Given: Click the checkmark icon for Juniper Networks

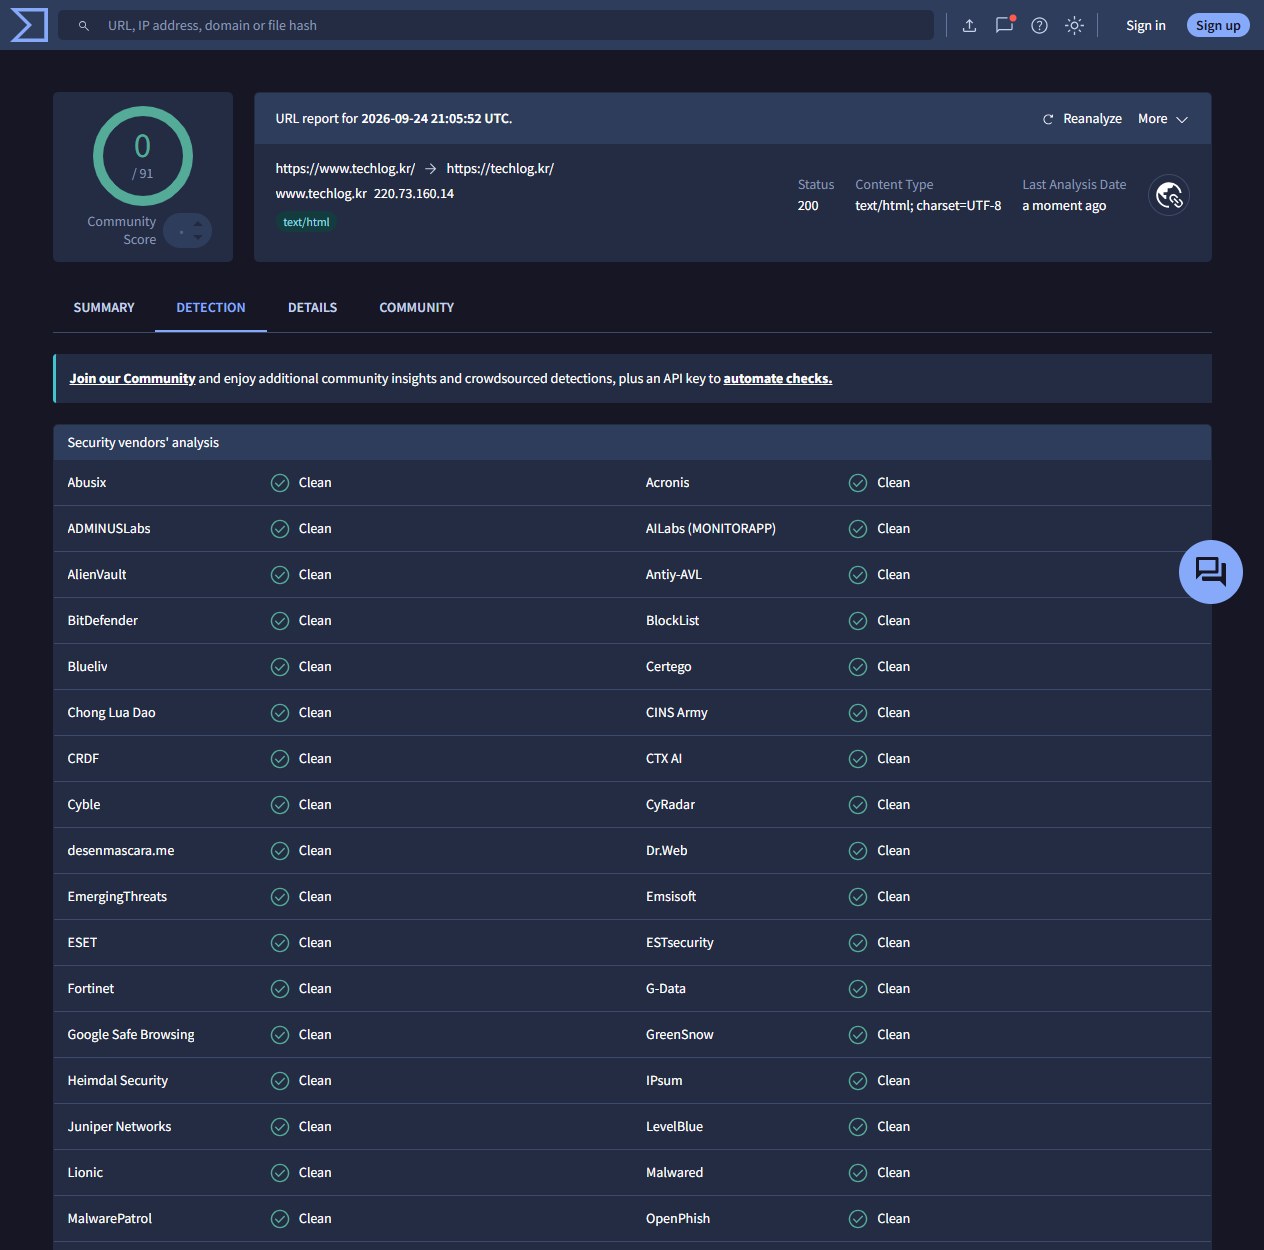Looking at the screenshot, I should click(x=280, y=1127).
